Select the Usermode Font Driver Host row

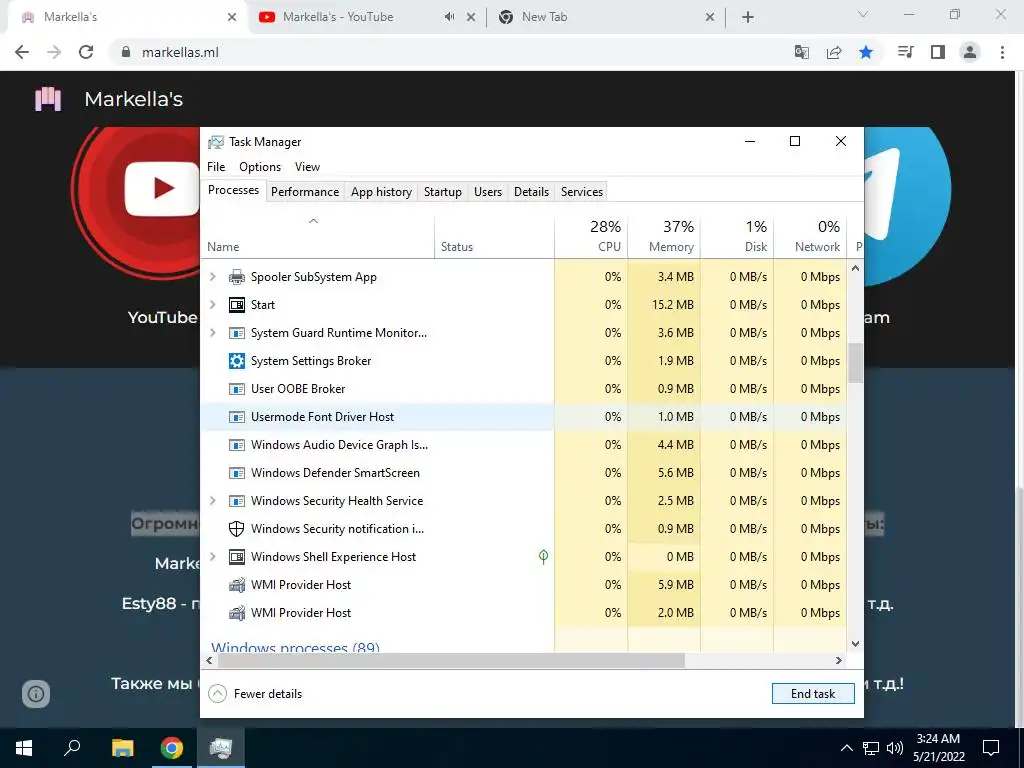[x=523, y=417]
